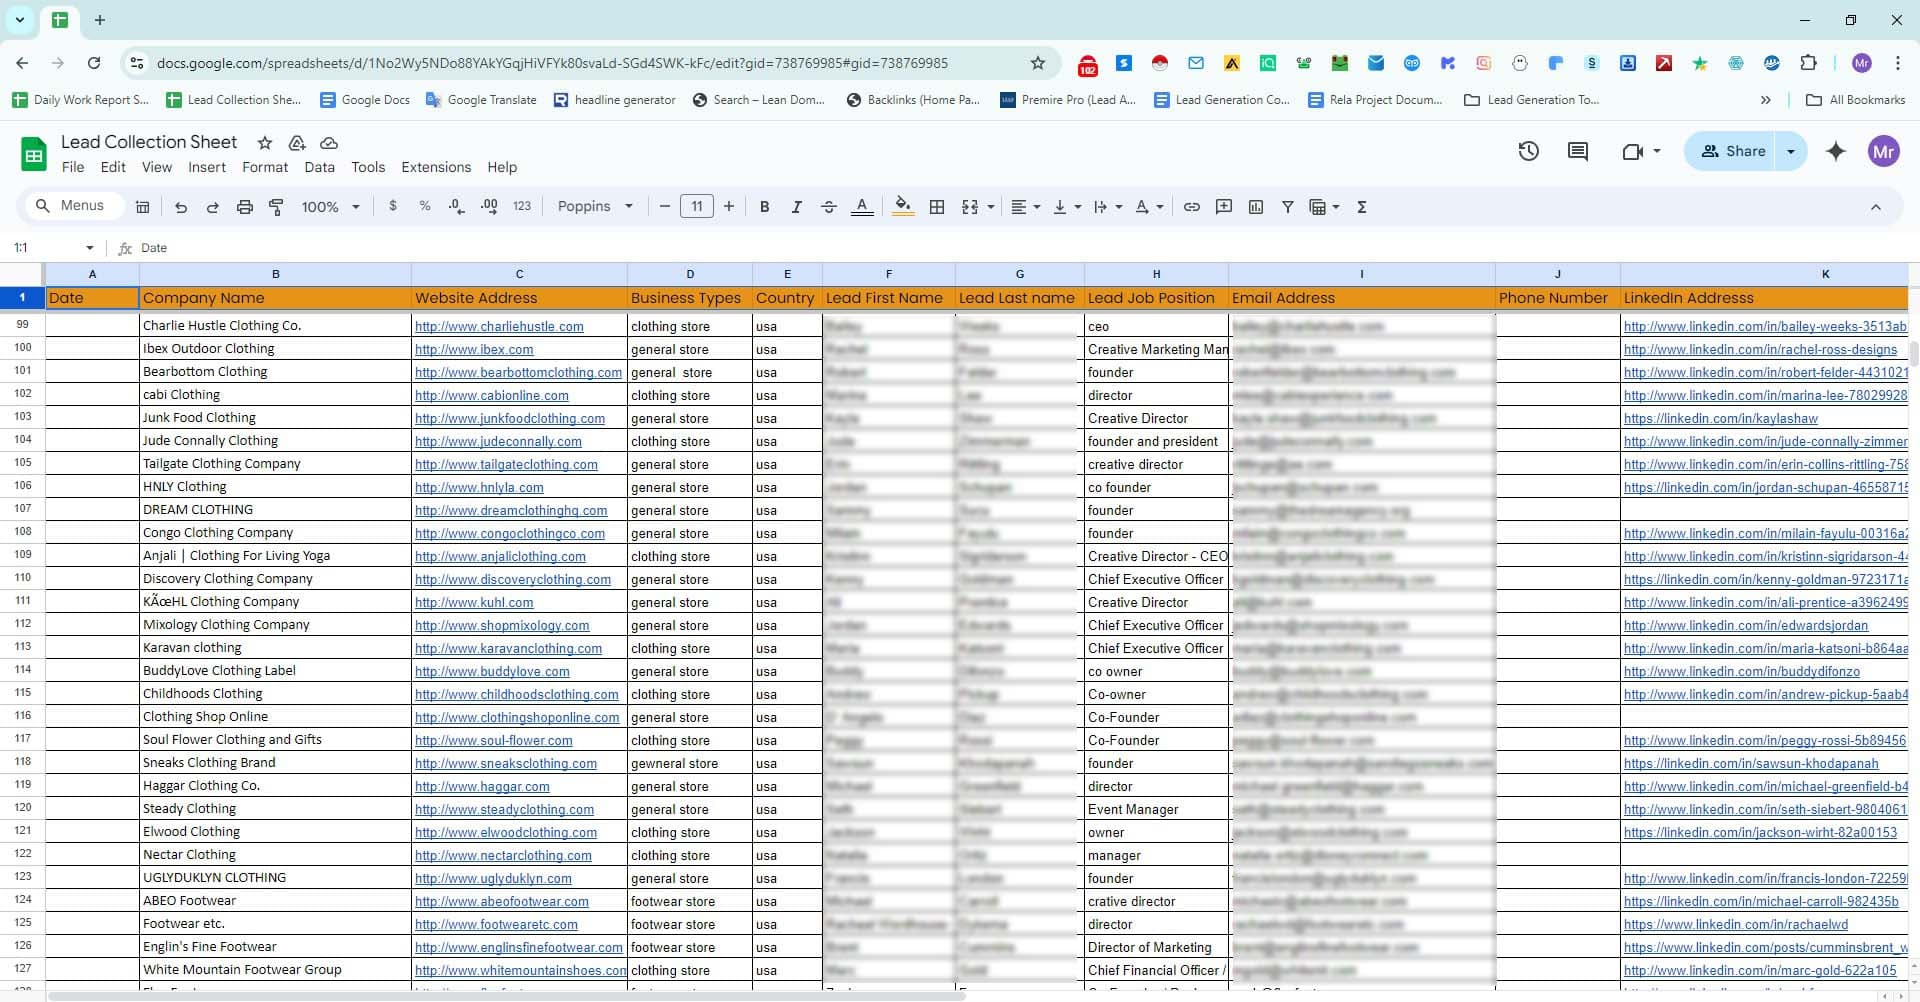This screenshot has width=1920, height=1002.
Task: Open the borders tool
Action: (937, 207)
